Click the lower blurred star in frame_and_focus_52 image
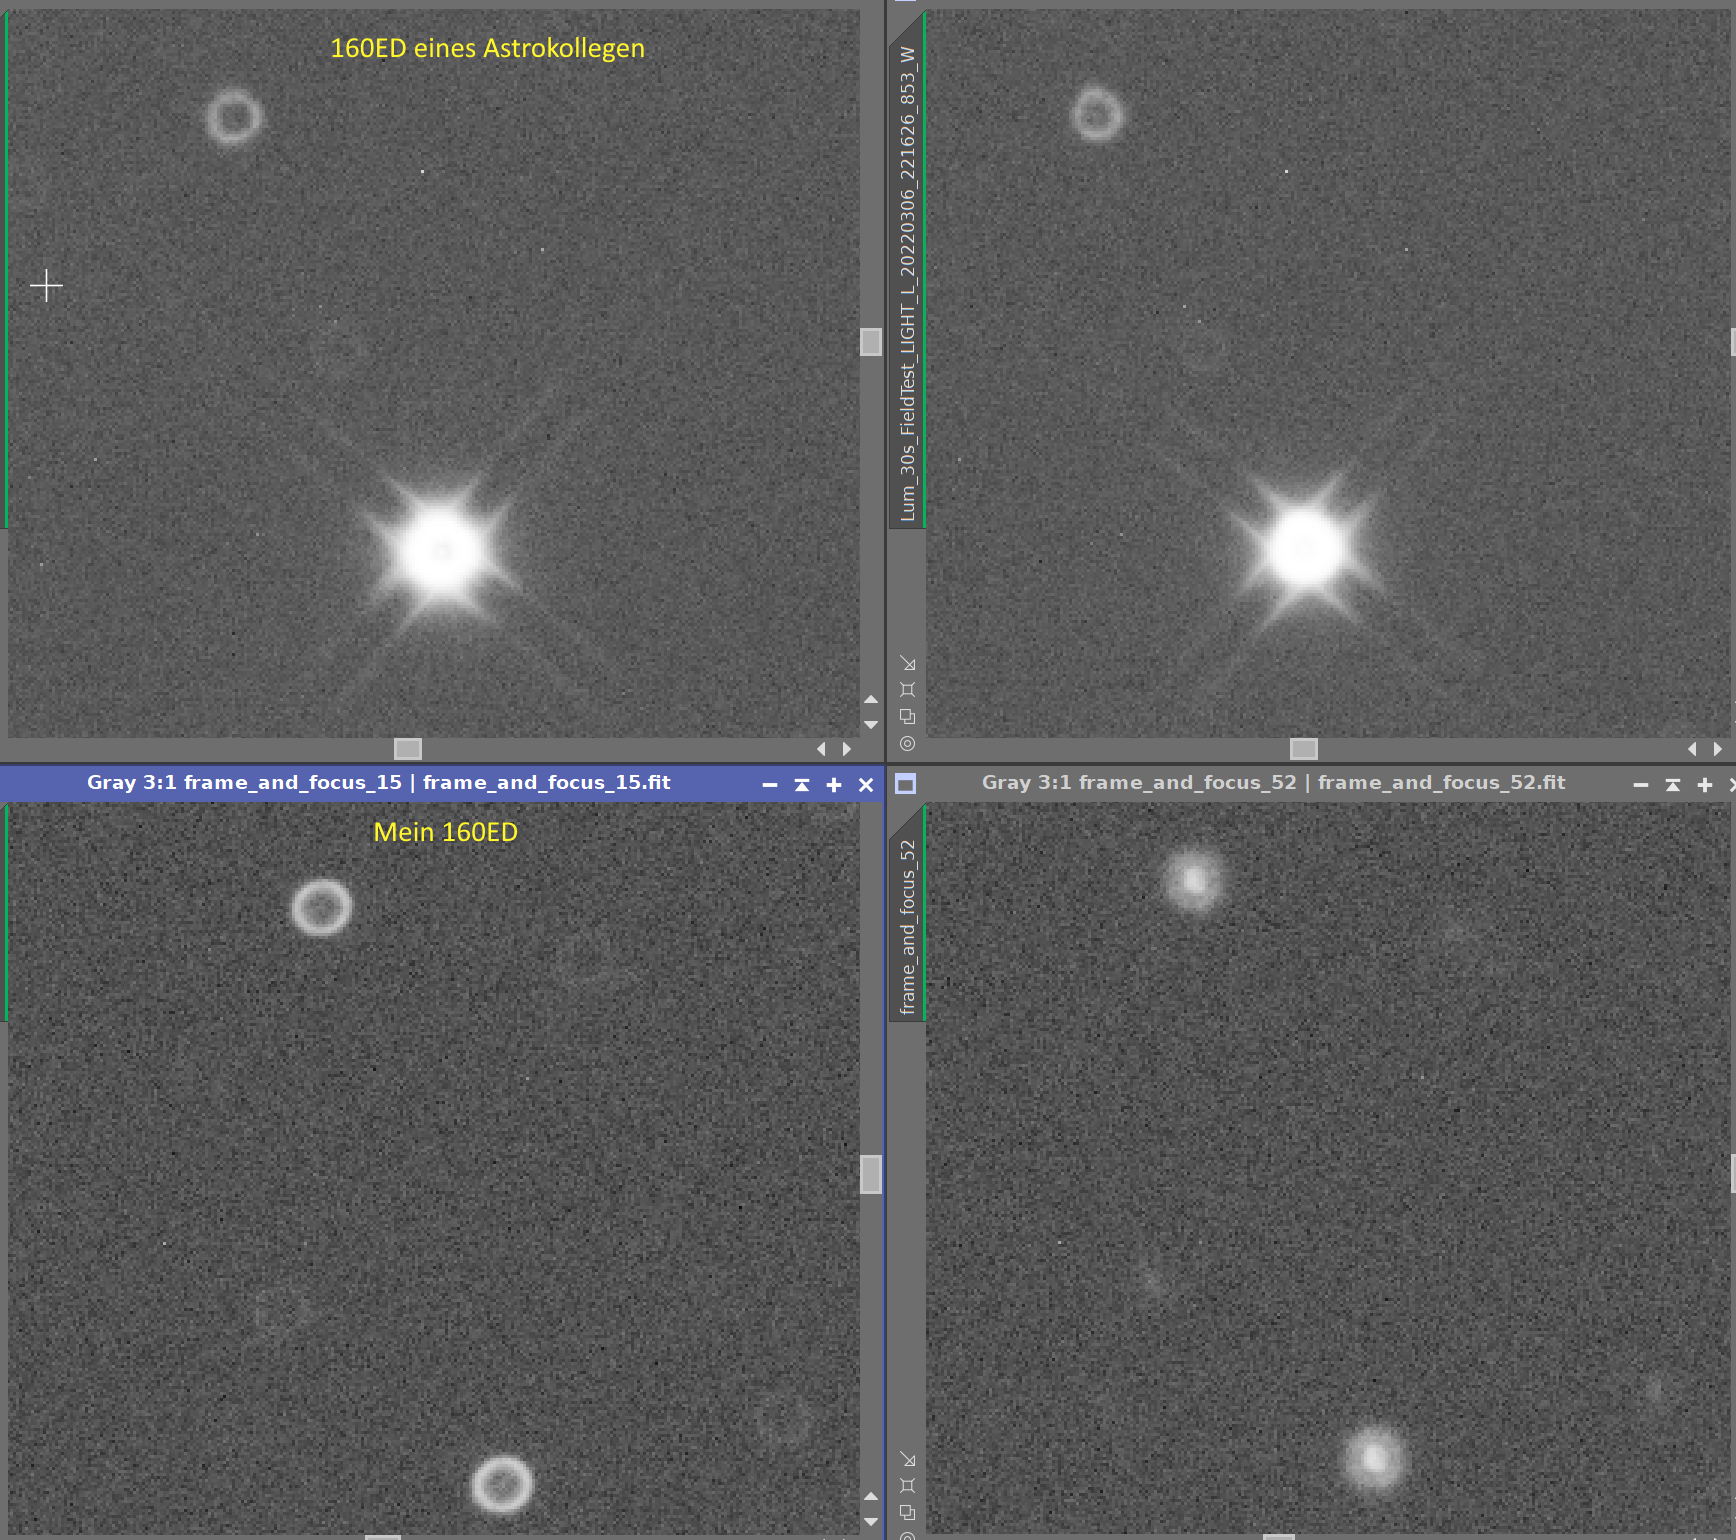This screenshot has width=1736, height=1540. [x=1375, y=1458]
